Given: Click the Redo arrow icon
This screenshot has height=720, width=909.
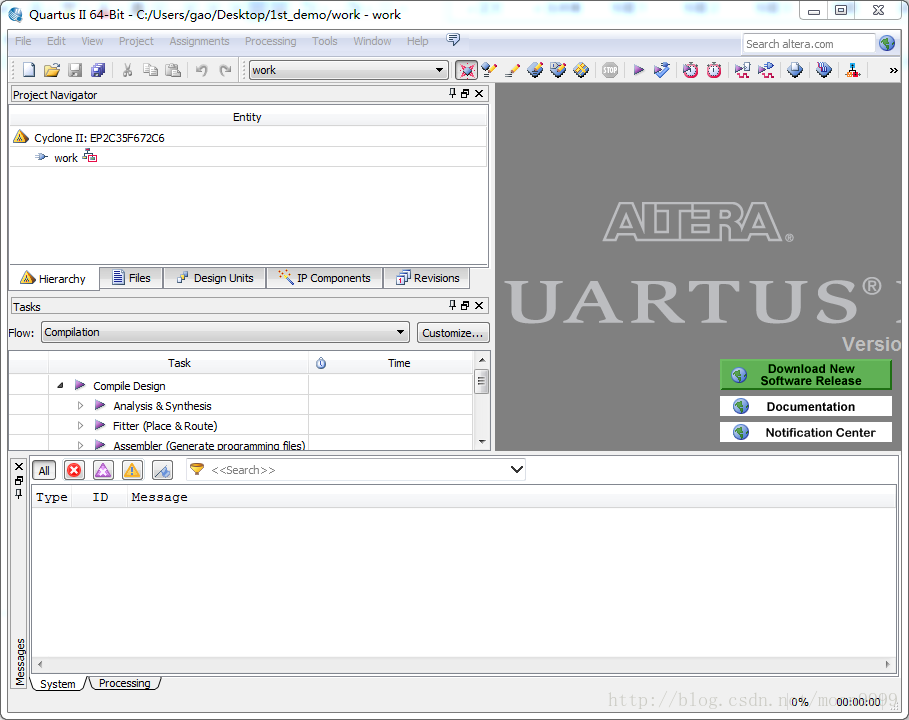Looking at the screenshot, I should (x=225, y=70).
